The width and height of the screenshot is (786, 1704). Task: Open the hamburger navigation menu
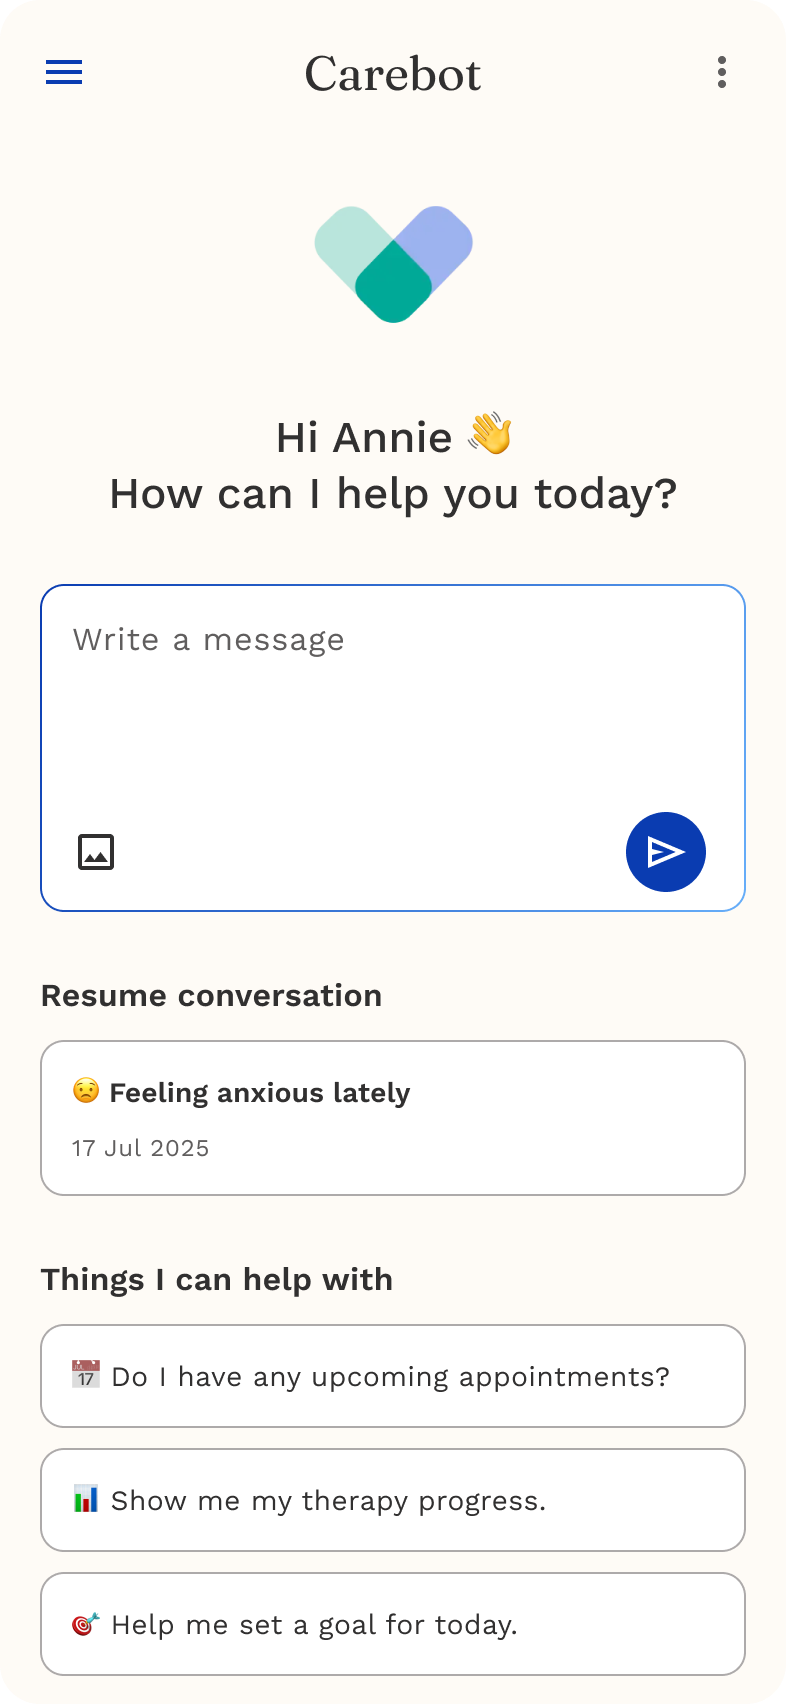(64, 72)
